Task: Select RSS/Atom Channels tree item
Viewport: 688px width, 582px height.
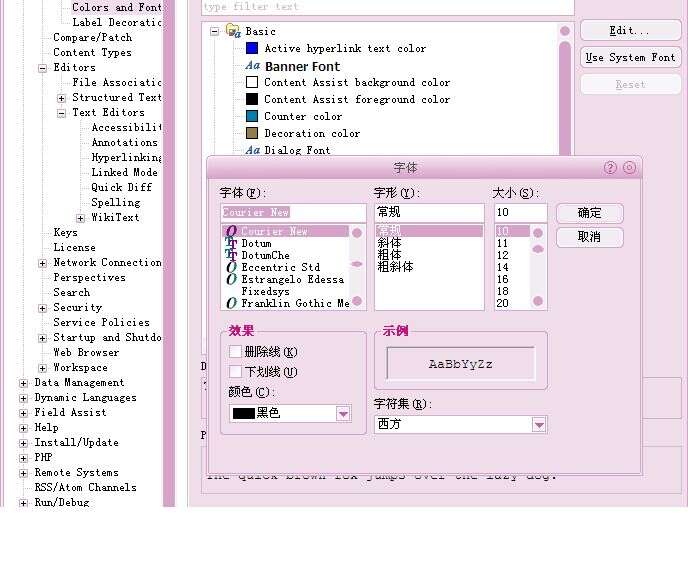Action: 86,487
